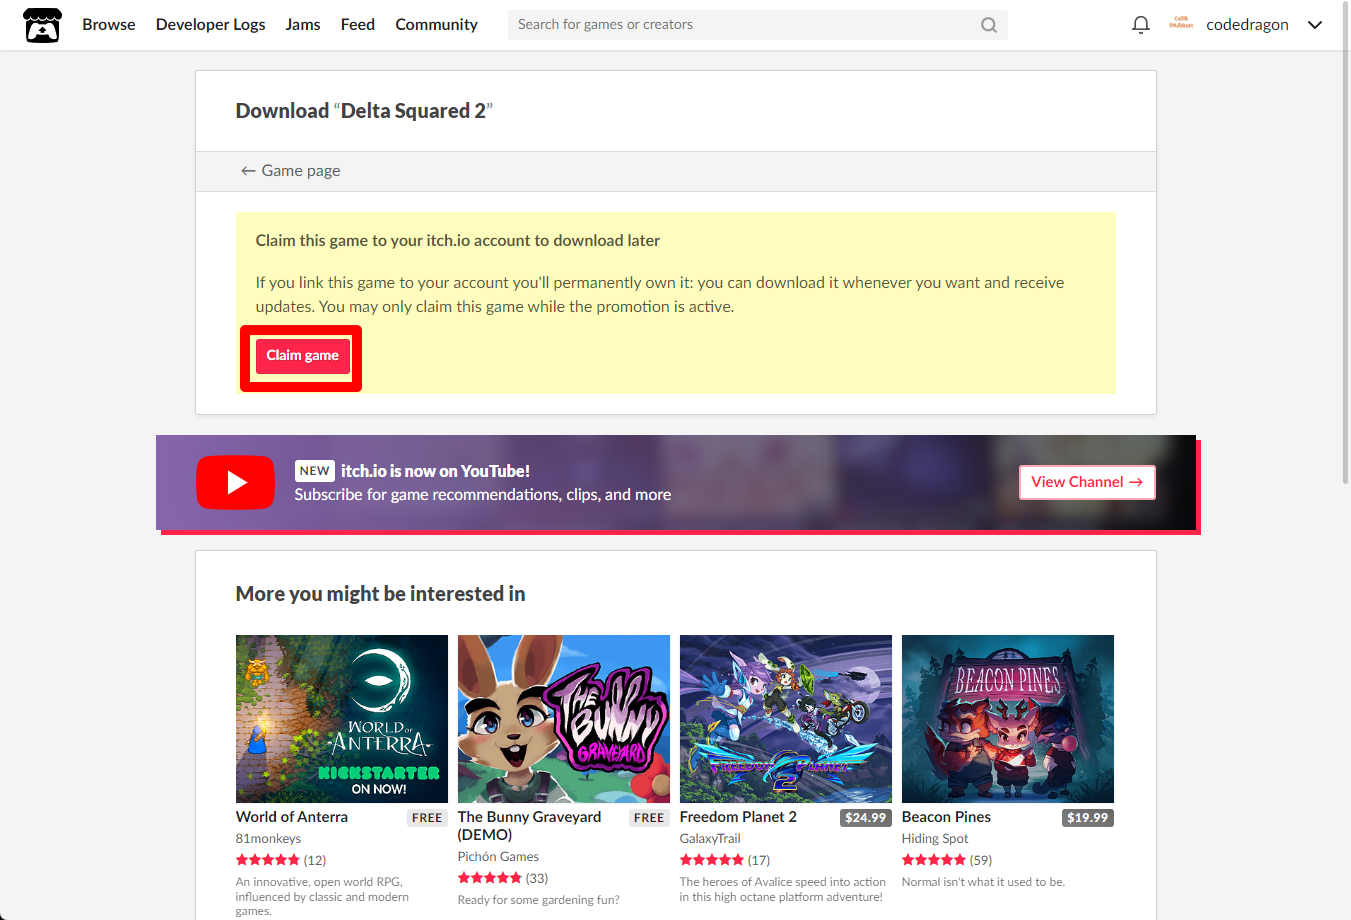Image resolution: width=1351 pixels, height=920 pixels.
Task: Click the 'Download Delta Squared 2' heading
Action: [364, 111]
